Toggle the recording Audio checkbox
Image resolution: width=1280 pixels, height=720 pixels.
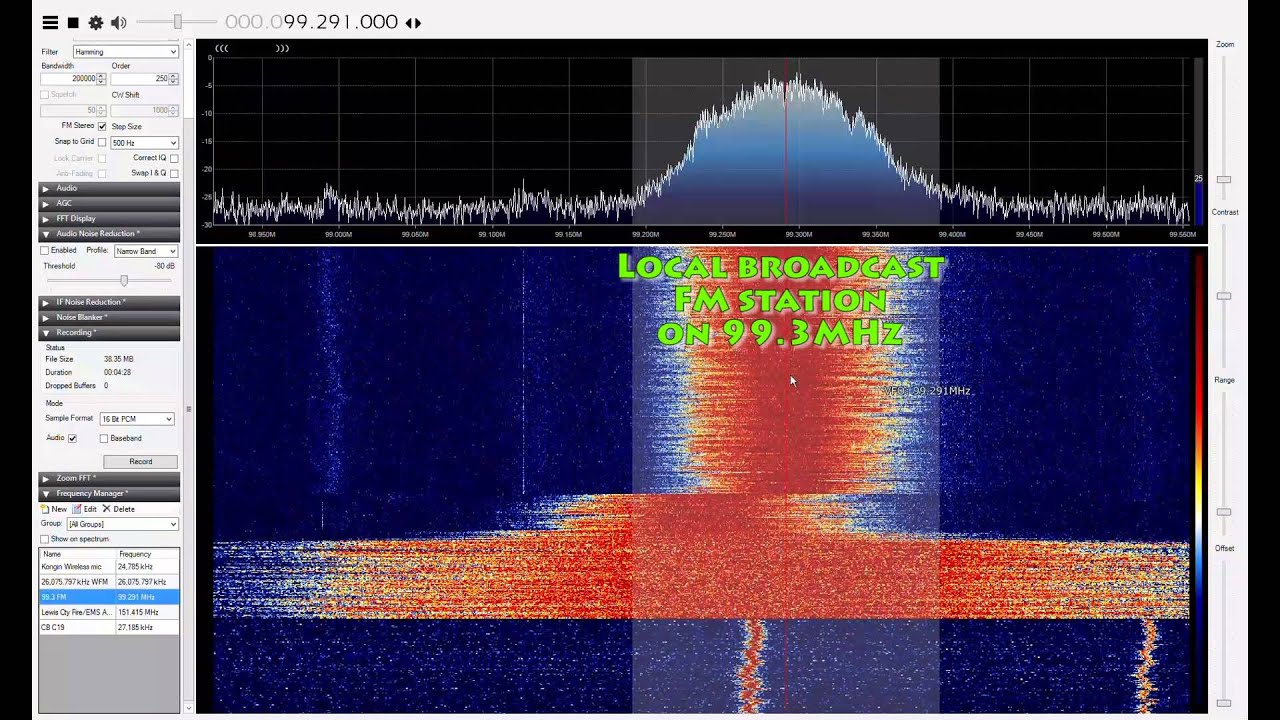(x=72, y=438)
